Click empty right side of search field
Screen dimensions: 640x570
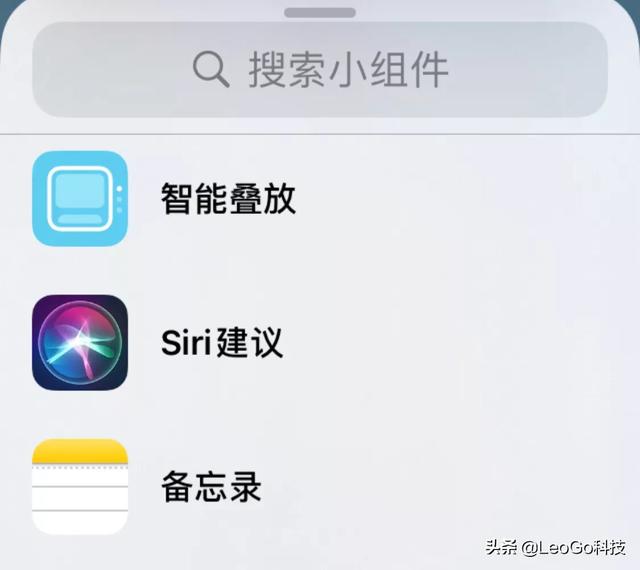[529, 69]
